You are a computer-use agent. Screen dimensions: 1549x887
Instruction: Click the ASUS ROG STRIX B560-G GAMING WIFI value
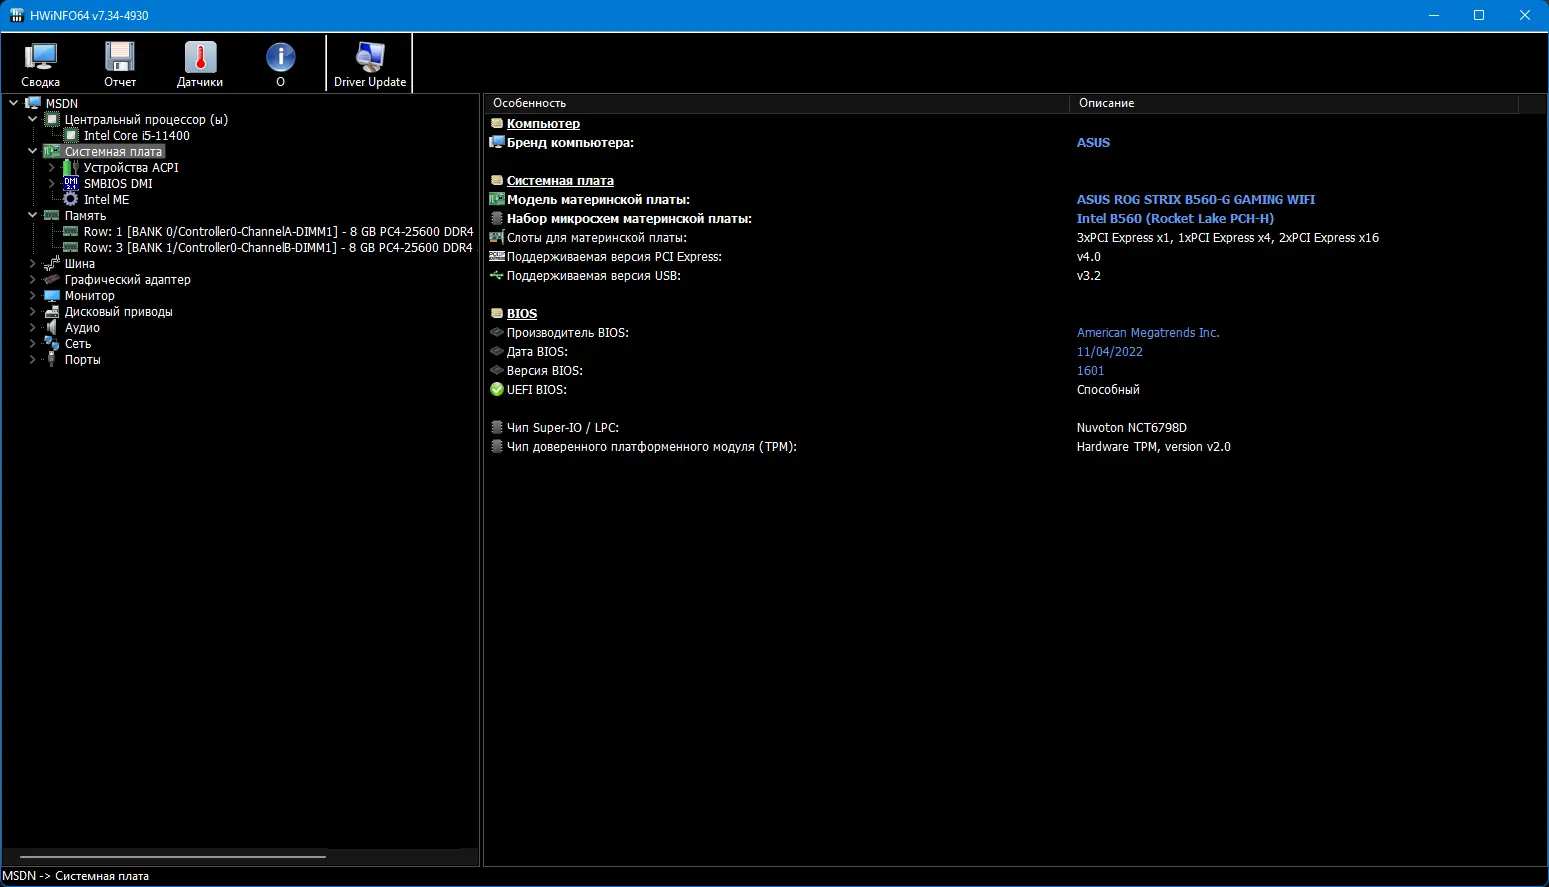[1196, 199]
